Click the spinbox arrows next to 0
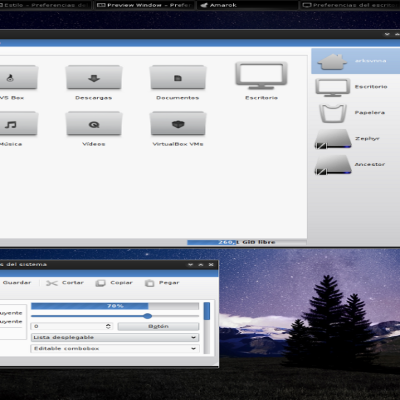 (x=108, y=326)
